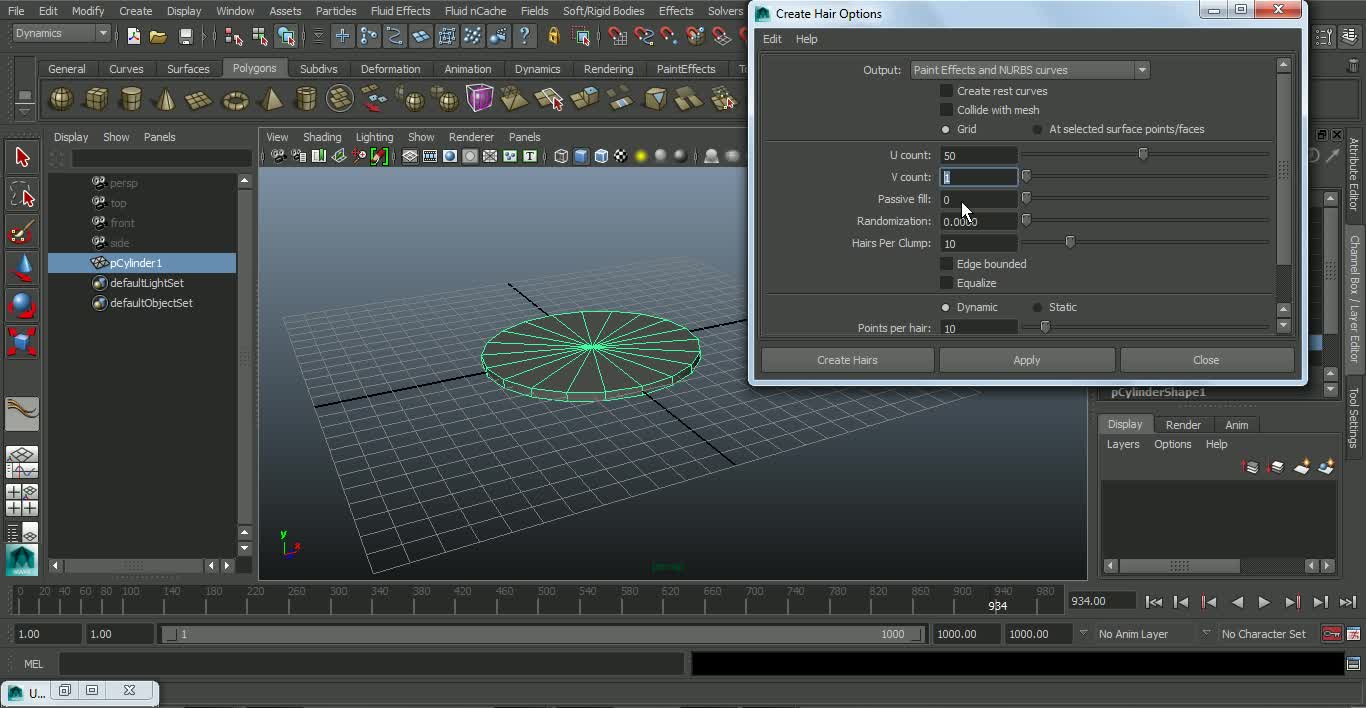Choose the Dynamic radio option

point(946,307)
